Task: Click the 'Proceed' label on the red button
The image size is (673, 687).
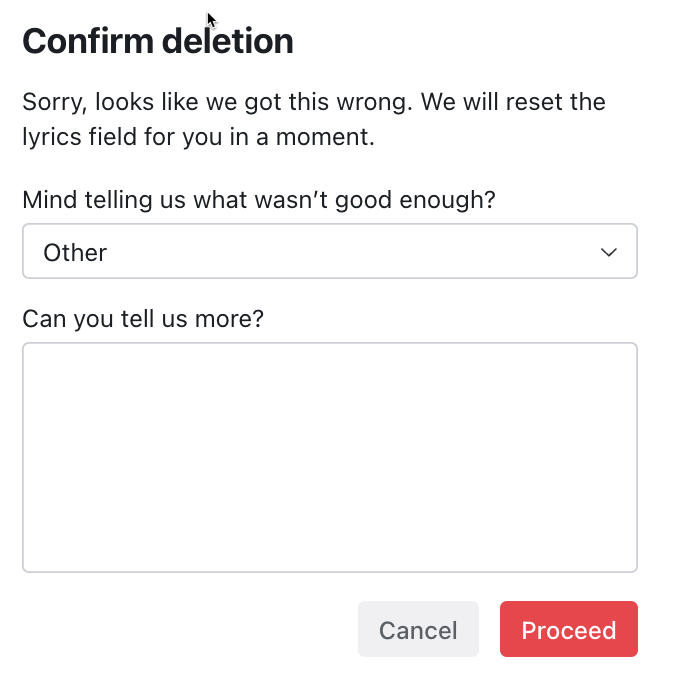Action: [568, 630]
